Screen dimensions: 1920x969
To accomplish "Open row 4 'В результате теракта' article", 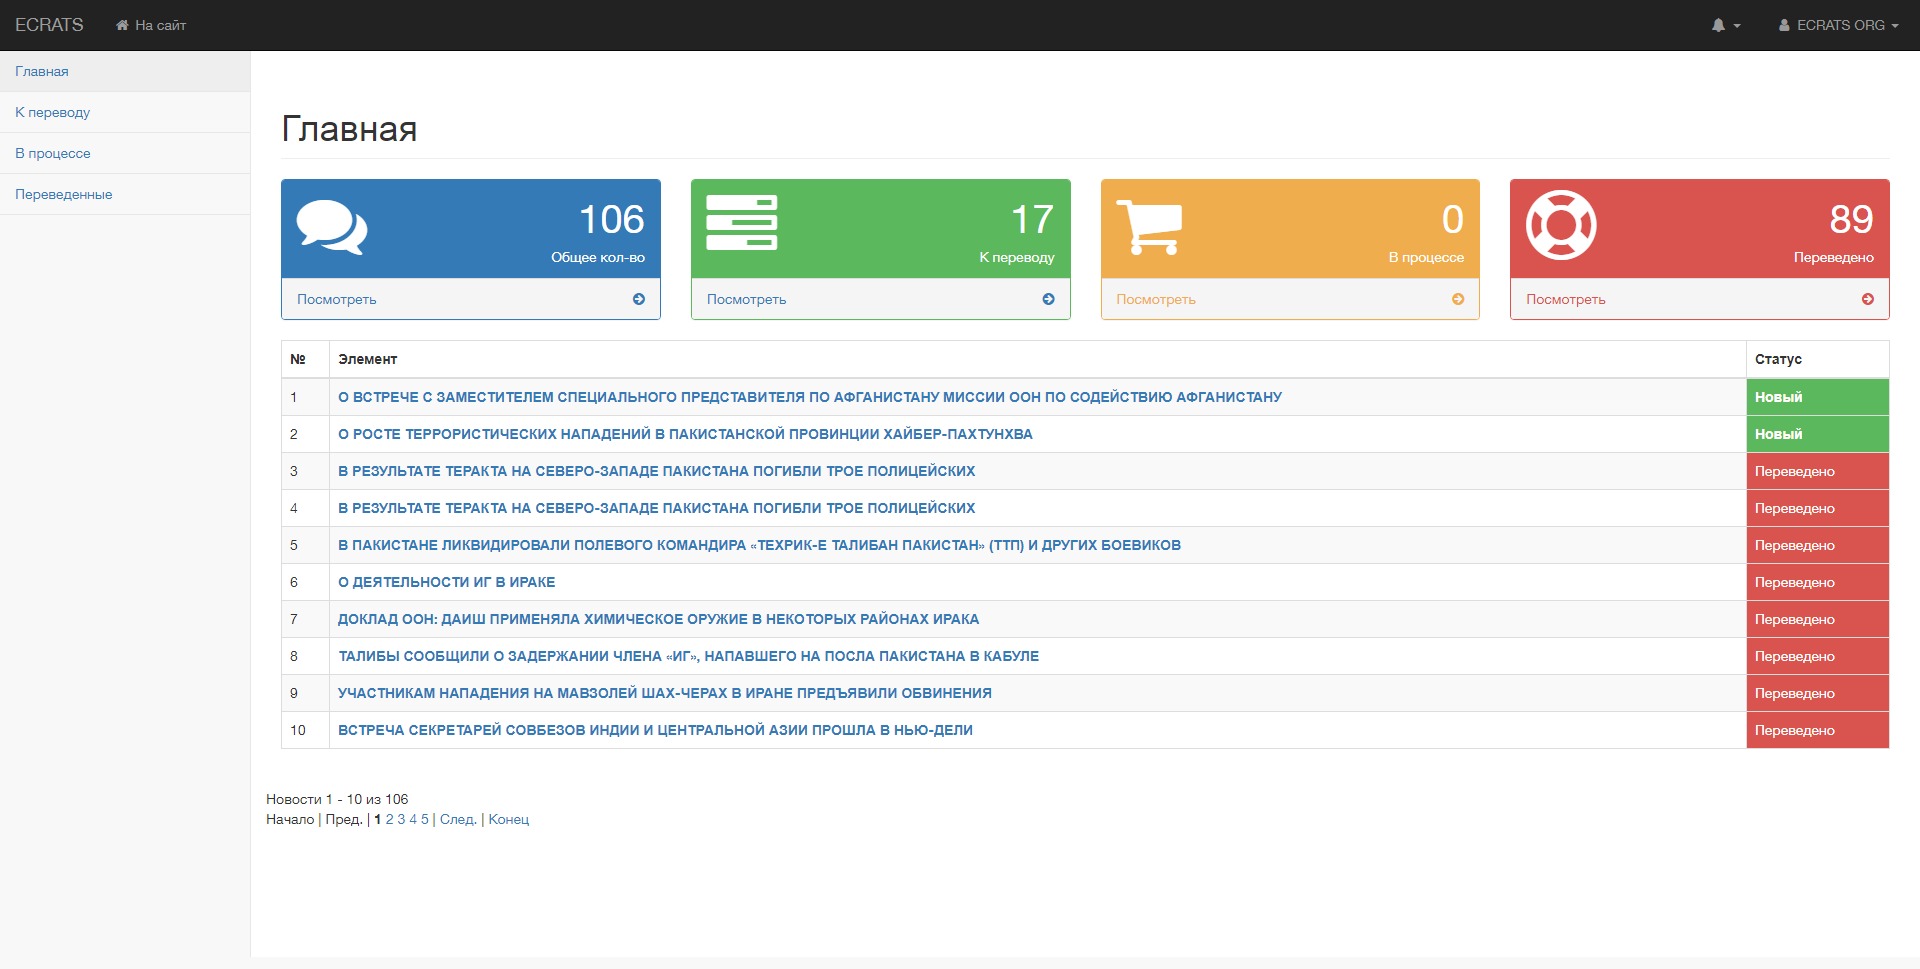I will click(656, 508).
